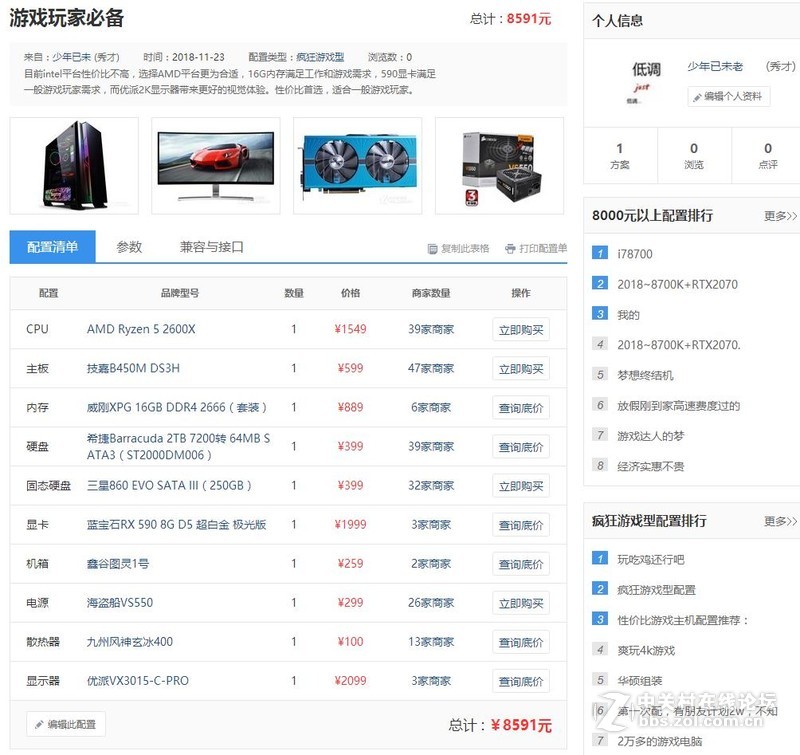
Task: Click pencil icon on 编辑此配置 button
Action: pyautogui.click(x=39, y=724)
